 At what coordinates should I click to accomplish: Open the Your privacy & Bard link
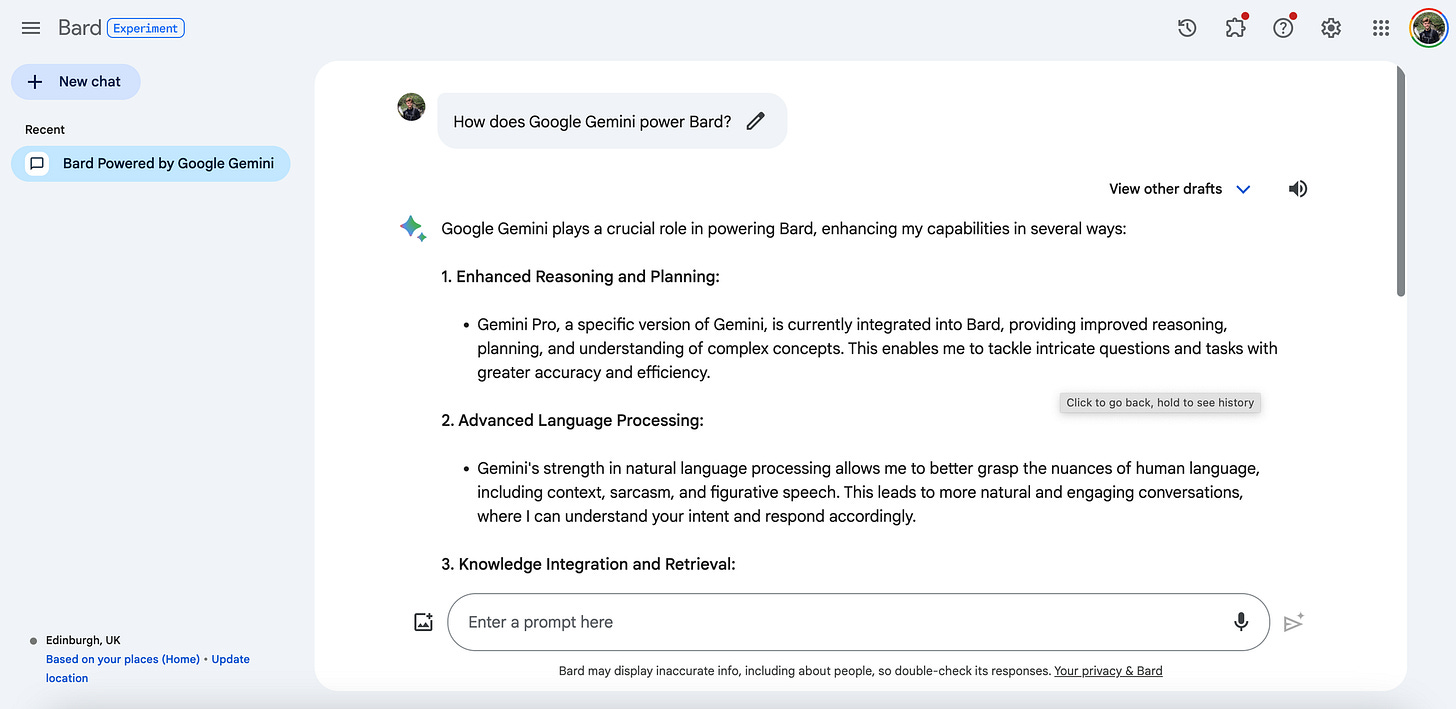(x=1108, y=670)
